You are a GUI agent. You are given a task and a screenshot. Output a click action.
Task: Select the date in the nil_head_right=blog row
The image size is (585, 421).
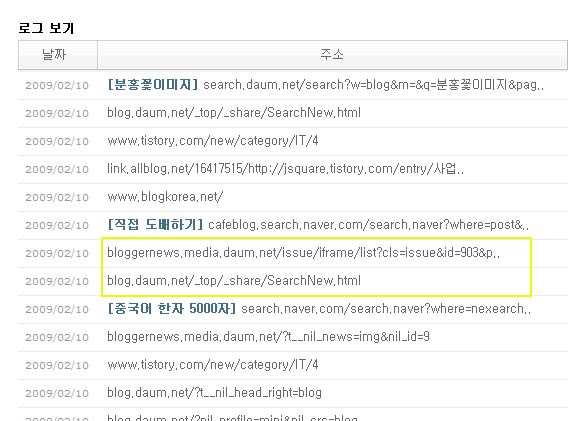click(x=57, y=393)
